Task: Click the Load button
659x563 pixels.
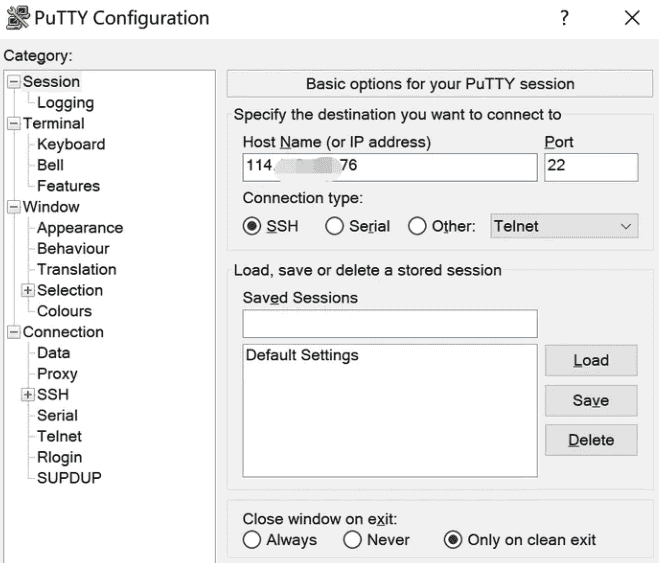Action: click(590, 361)
